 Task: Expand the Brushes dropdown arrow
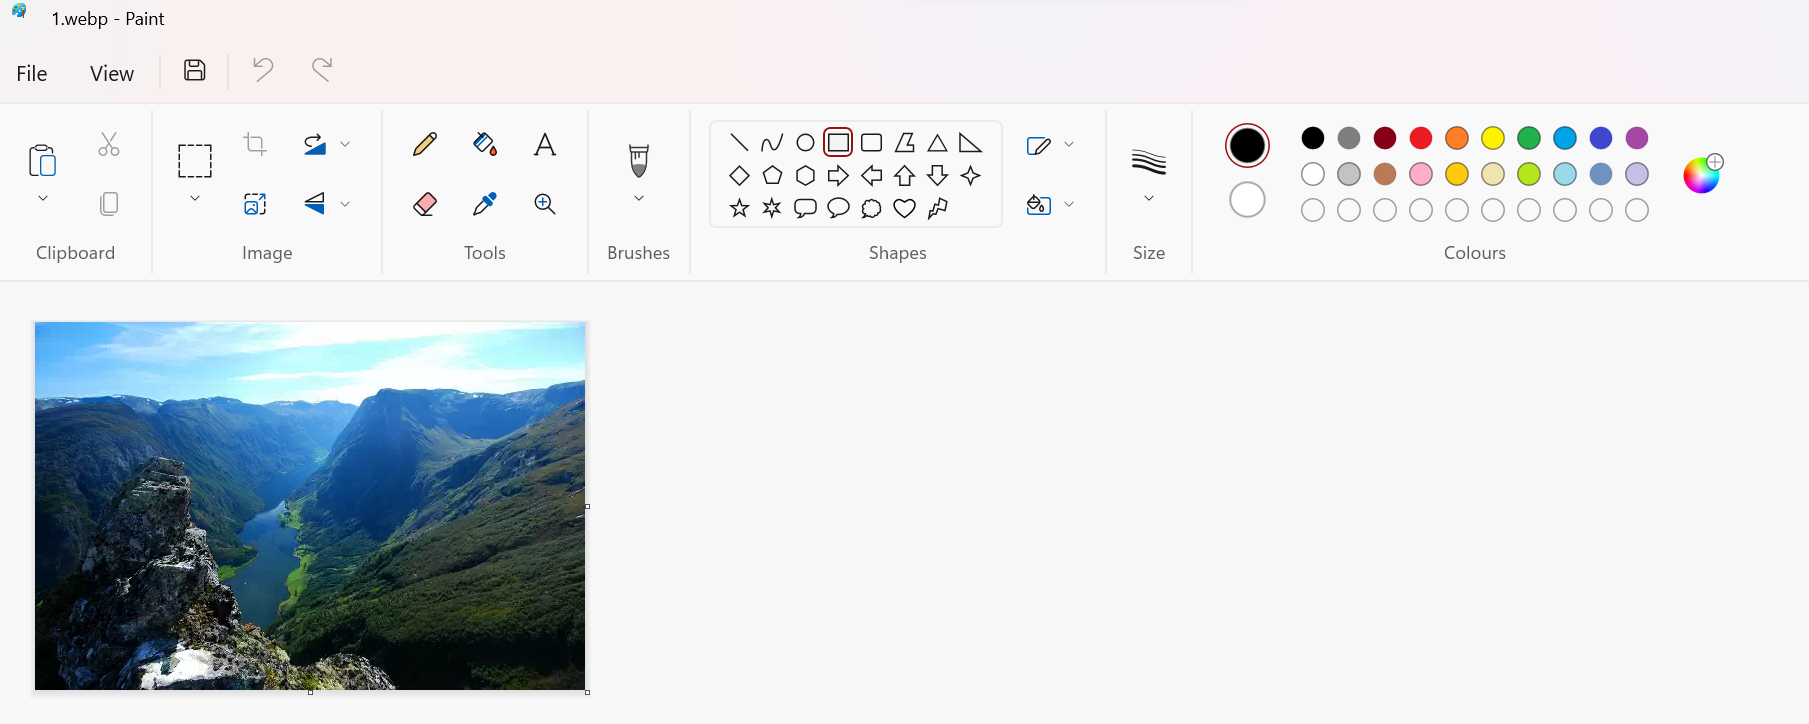click(x=639, y=198)
